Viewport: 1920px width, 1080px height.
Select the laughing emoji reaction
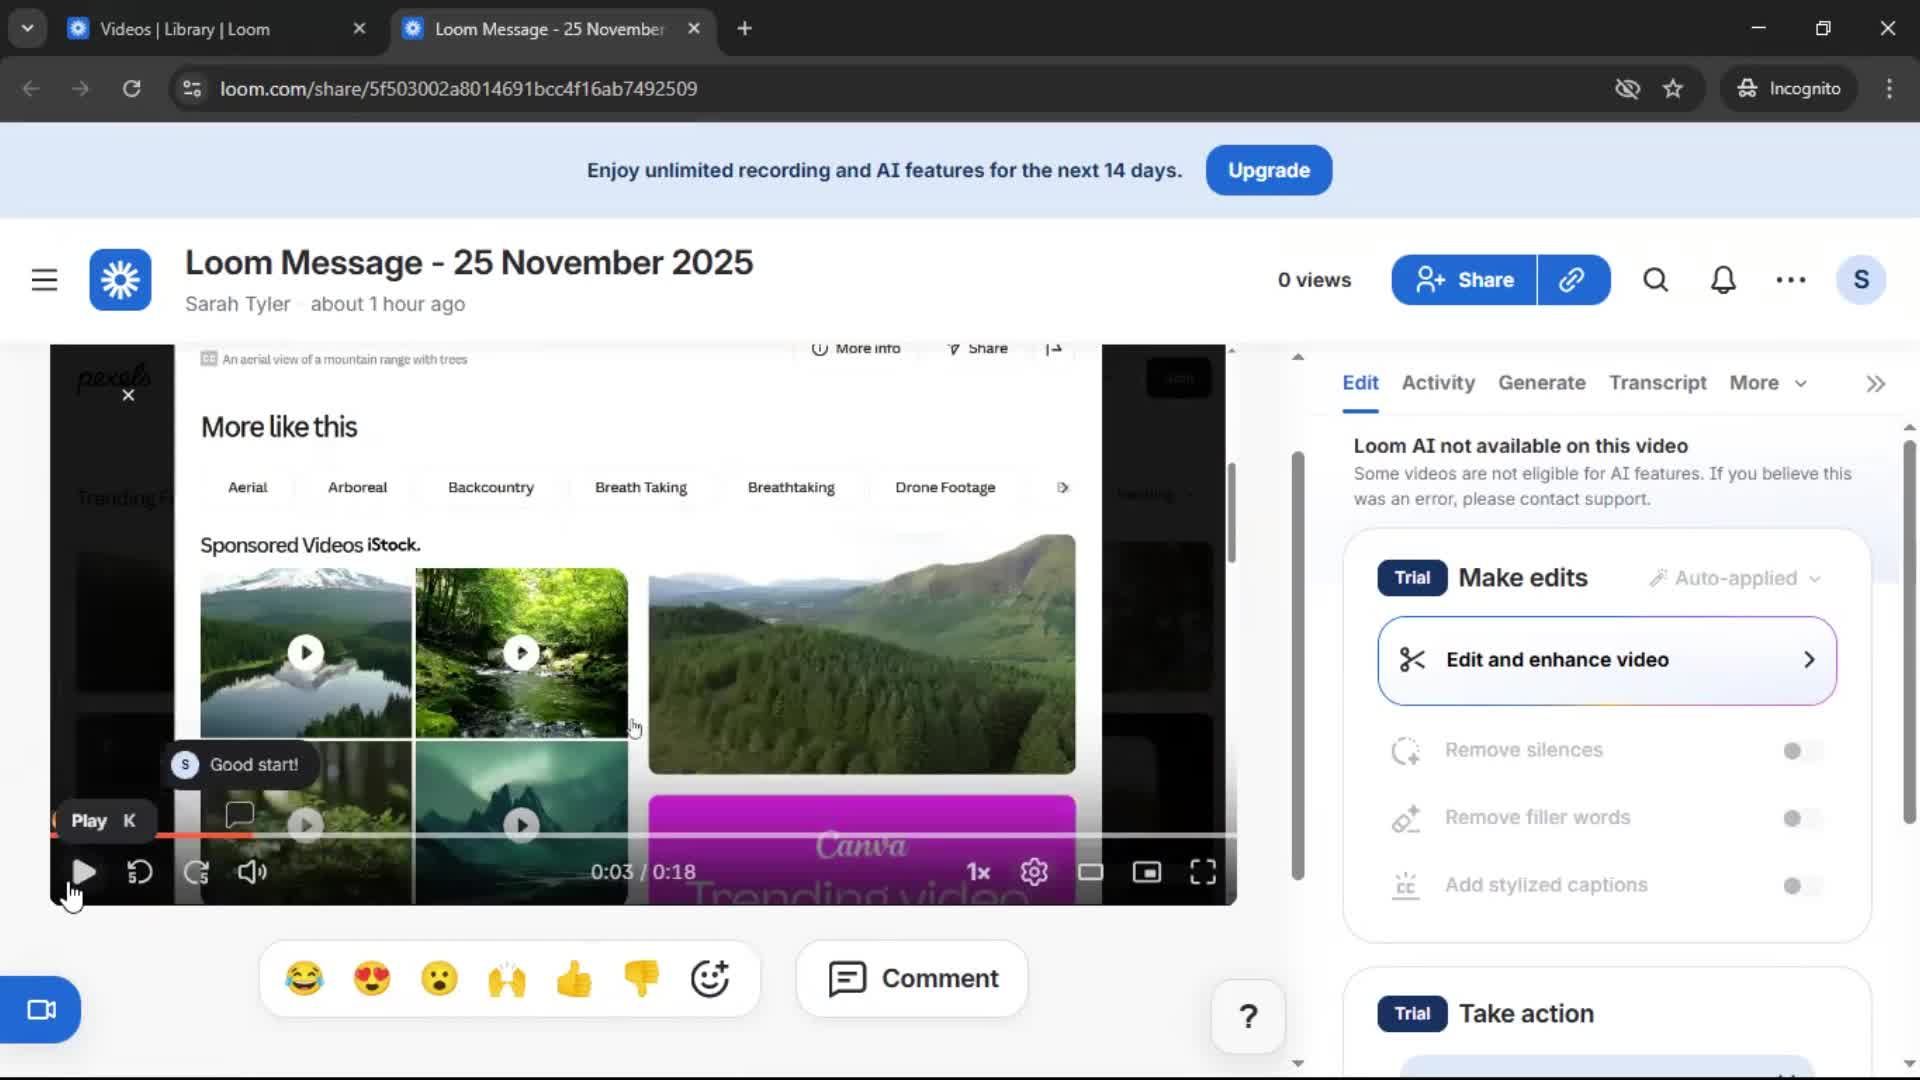[x=306, y=978]
